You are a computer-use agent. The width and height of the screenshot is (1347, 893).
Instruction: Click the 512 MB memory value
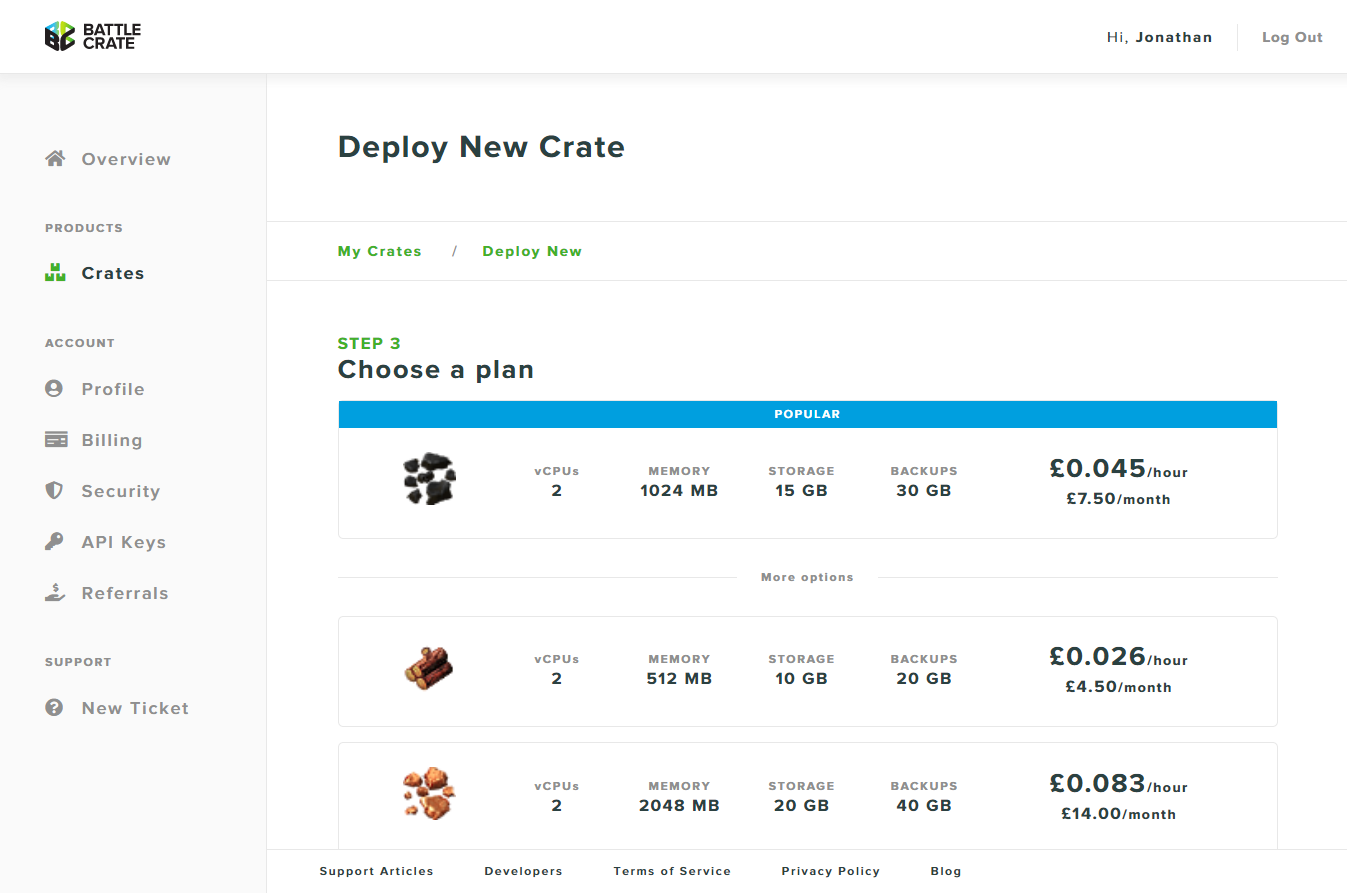679,679
